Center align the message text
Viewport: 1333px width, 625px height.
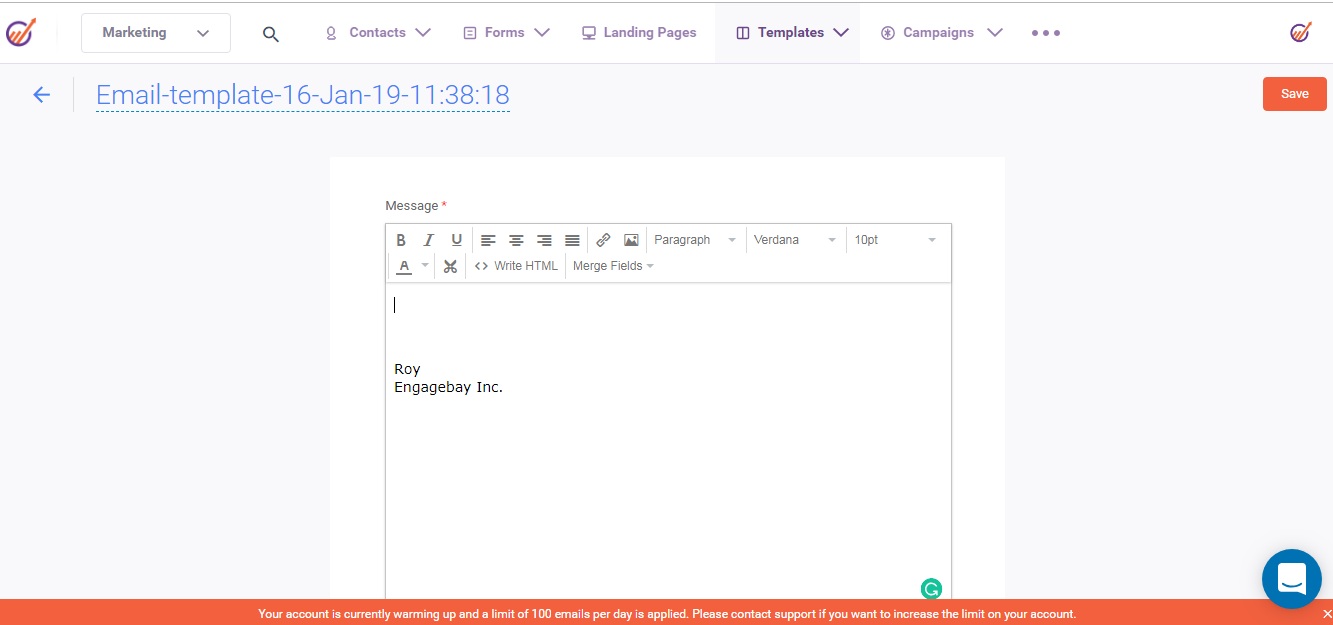pyautogui.click(x=516, y=240)
